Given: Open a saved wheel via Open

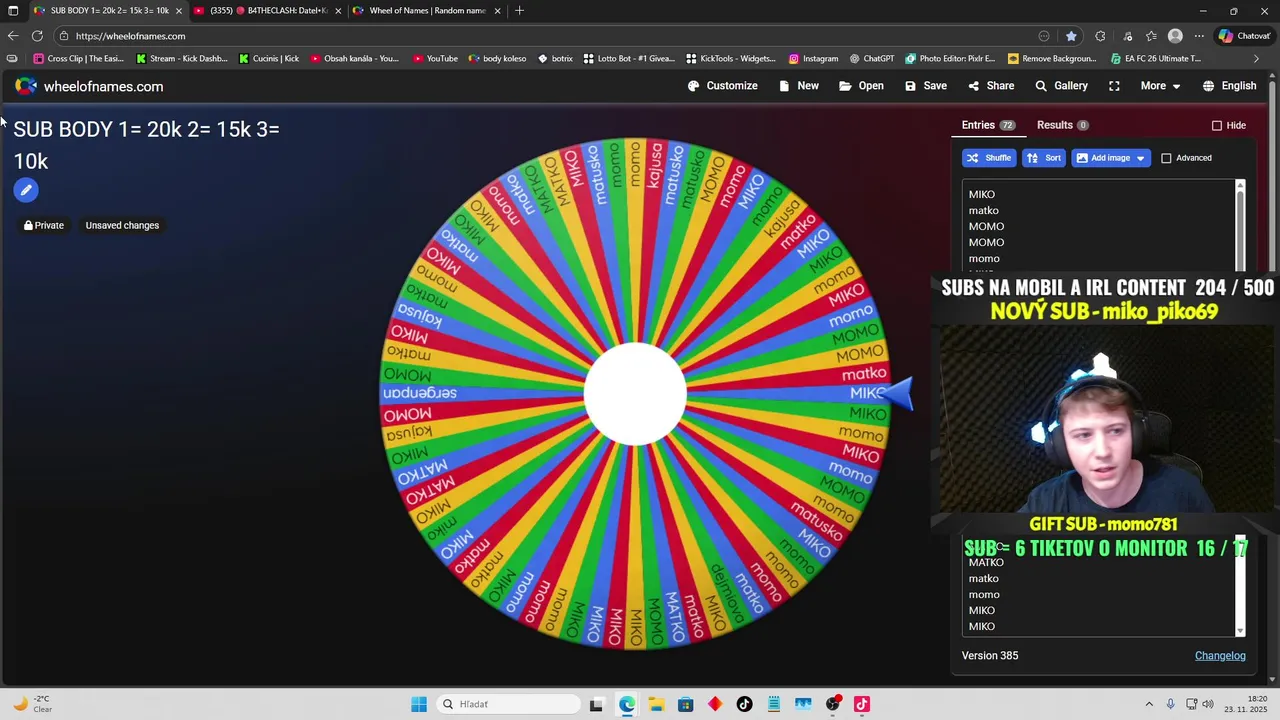Looking at the screenshot, I should 861,86.
